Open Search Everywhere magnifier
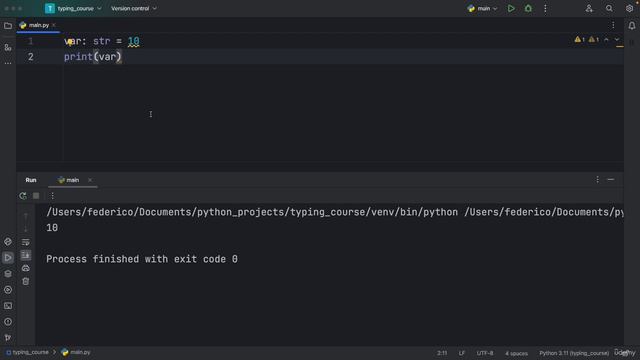This screenshot has height=360, width=640. pyautogui.click(x=609, y=8)
